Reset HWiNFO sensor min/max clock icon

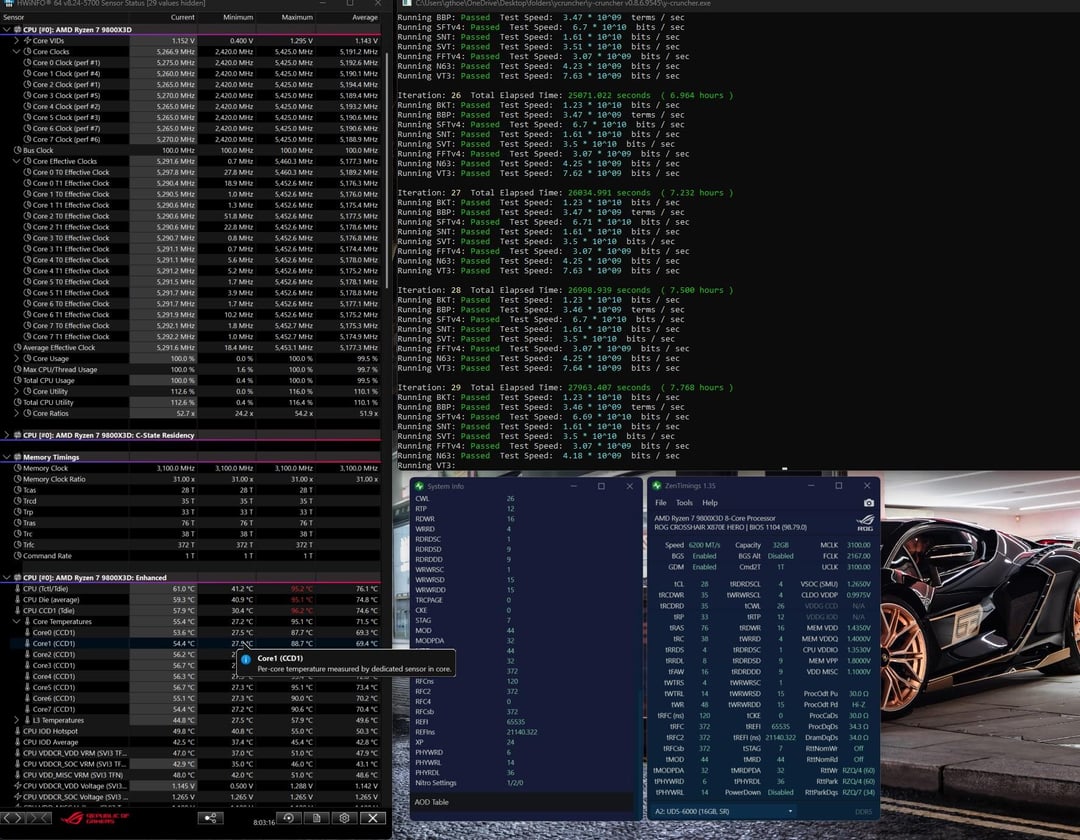[289, 818]
